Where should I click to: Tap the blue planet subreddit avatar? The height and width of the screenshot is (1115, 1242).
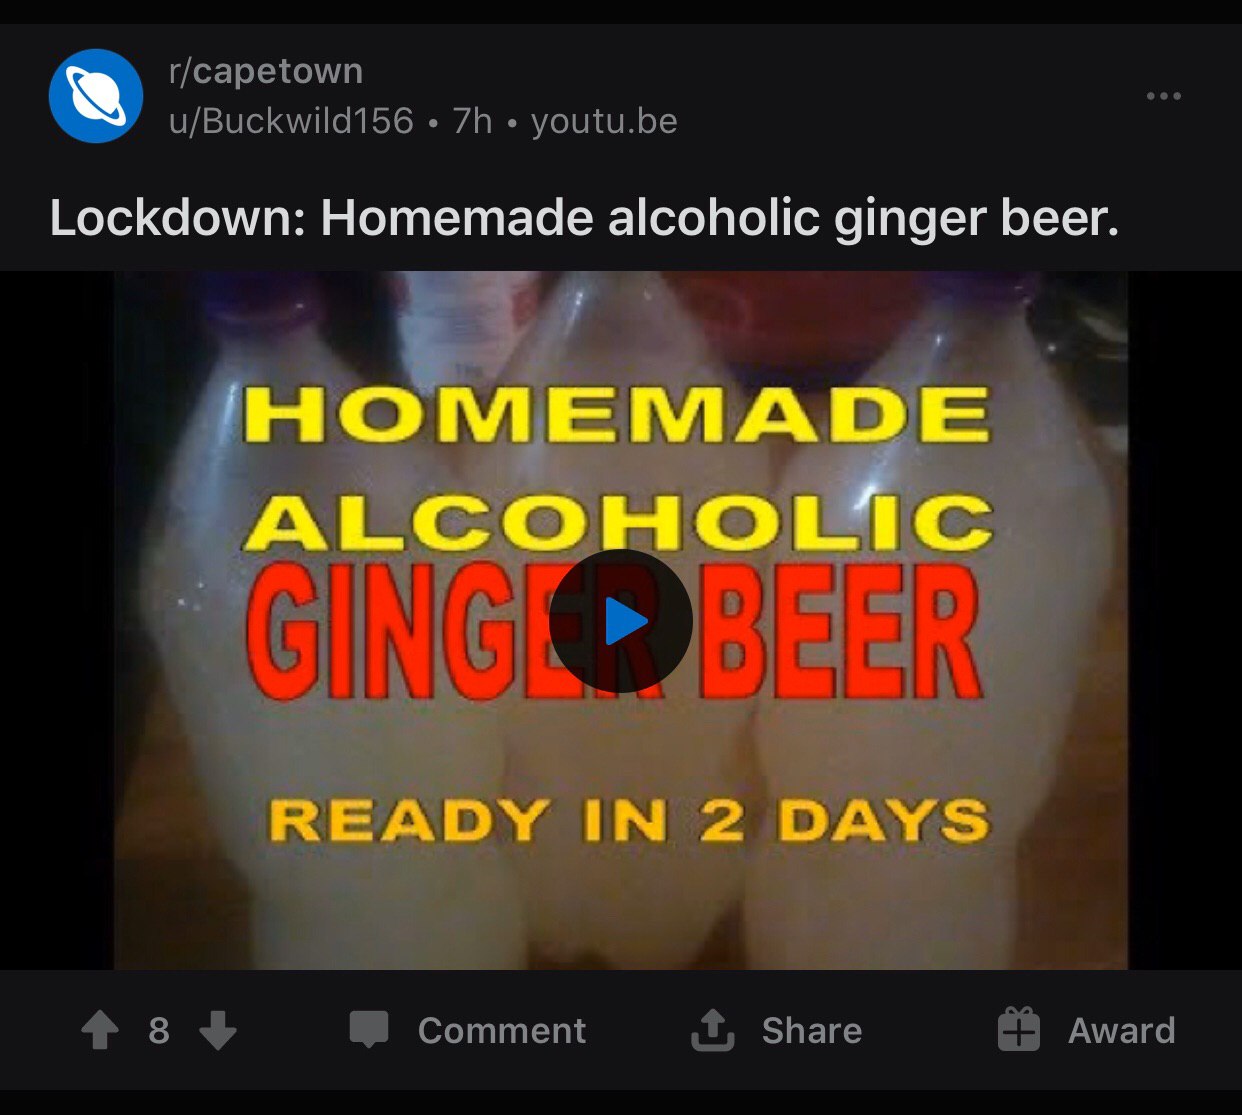pyautogui.click(x=96, y=96)
